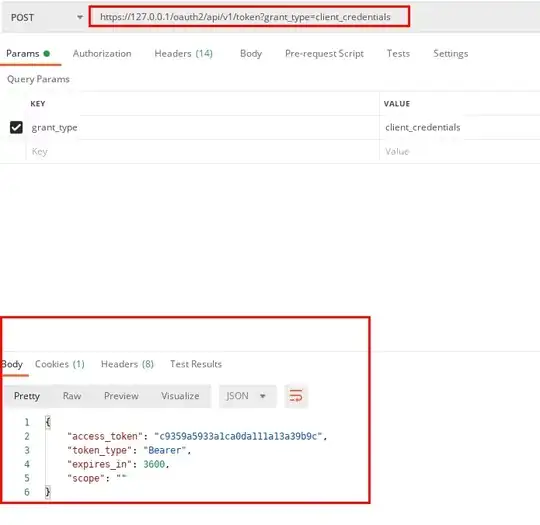The image size is (540, 525).
Task: Switch to the Params tab
Action: click(28, 54)
